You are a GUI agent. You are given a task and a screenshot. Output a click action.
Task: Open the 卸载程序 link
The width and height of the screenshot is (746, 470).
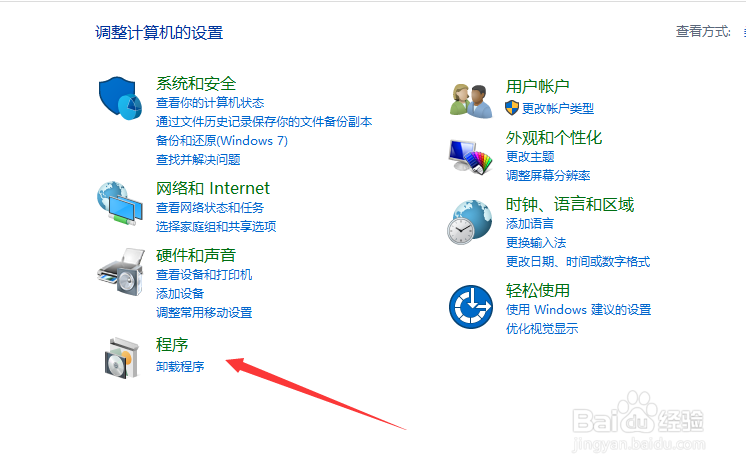180,366
